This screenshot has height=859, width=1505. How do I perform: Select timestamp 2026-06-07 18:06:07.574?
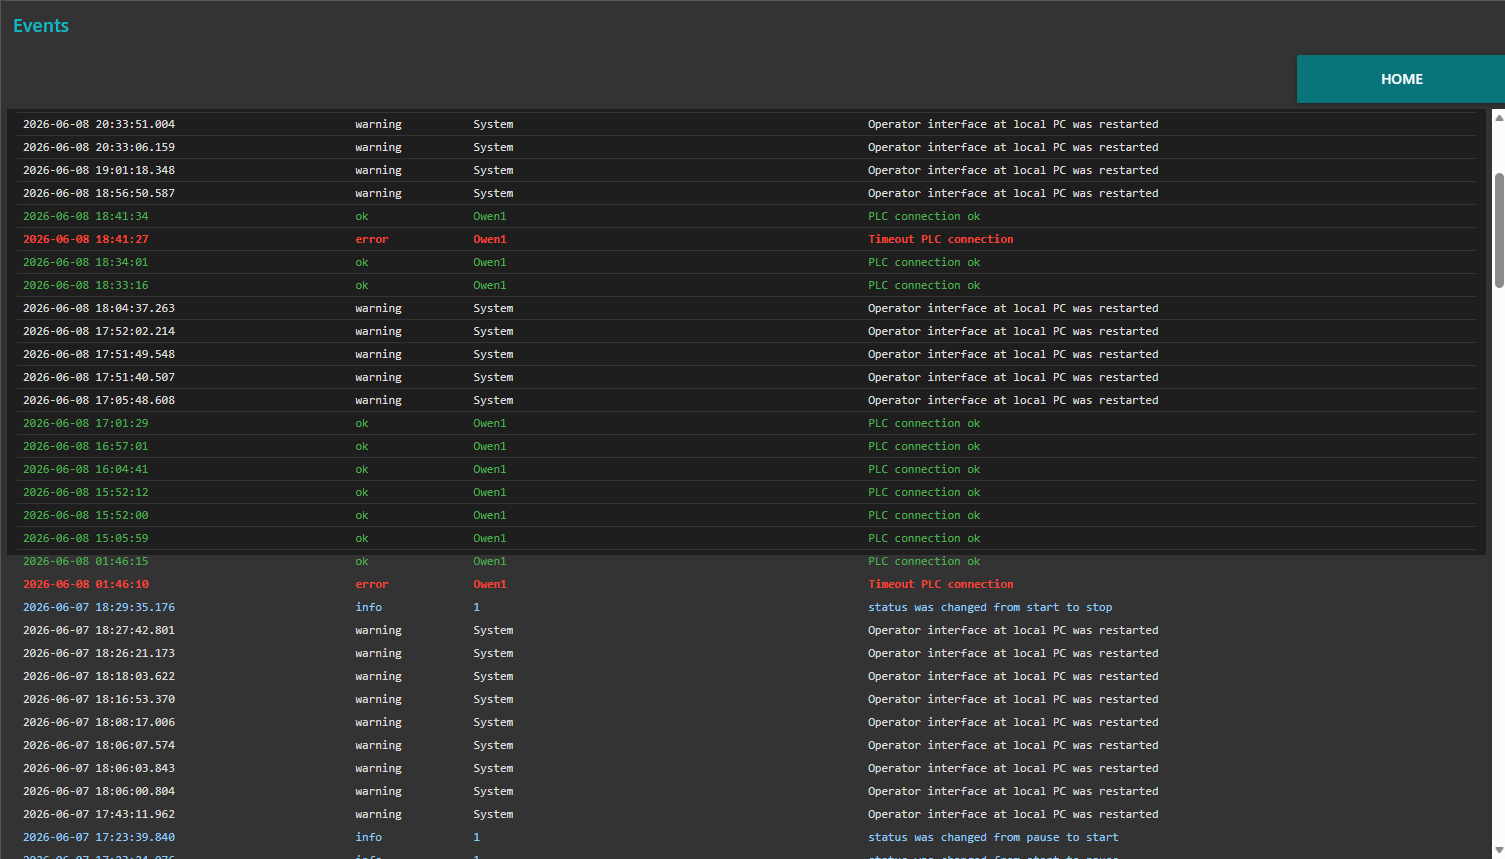tap(99, 745)
